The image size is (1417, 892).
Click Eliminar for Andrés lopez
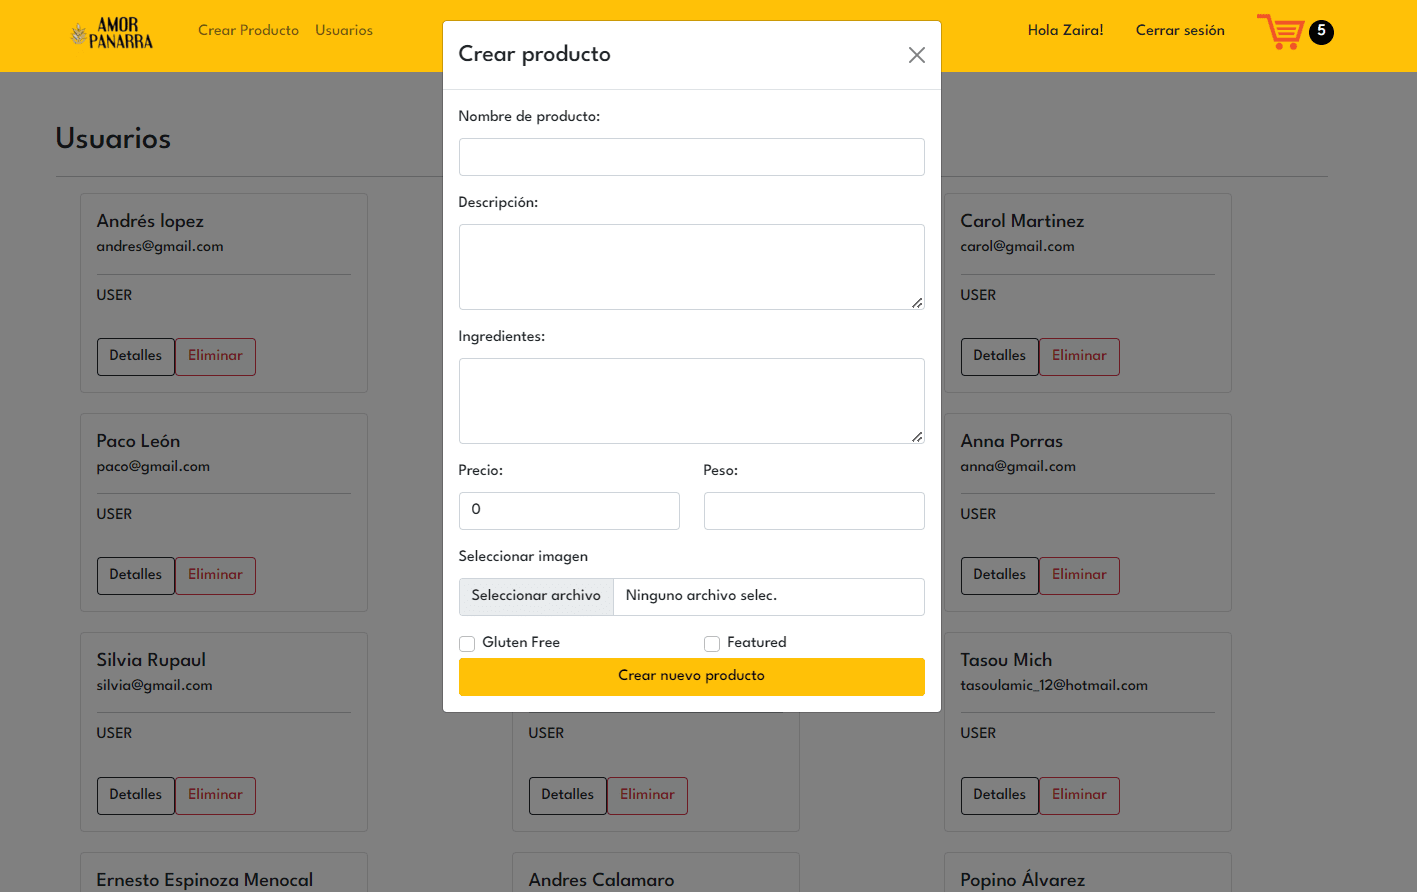[215, 356]
